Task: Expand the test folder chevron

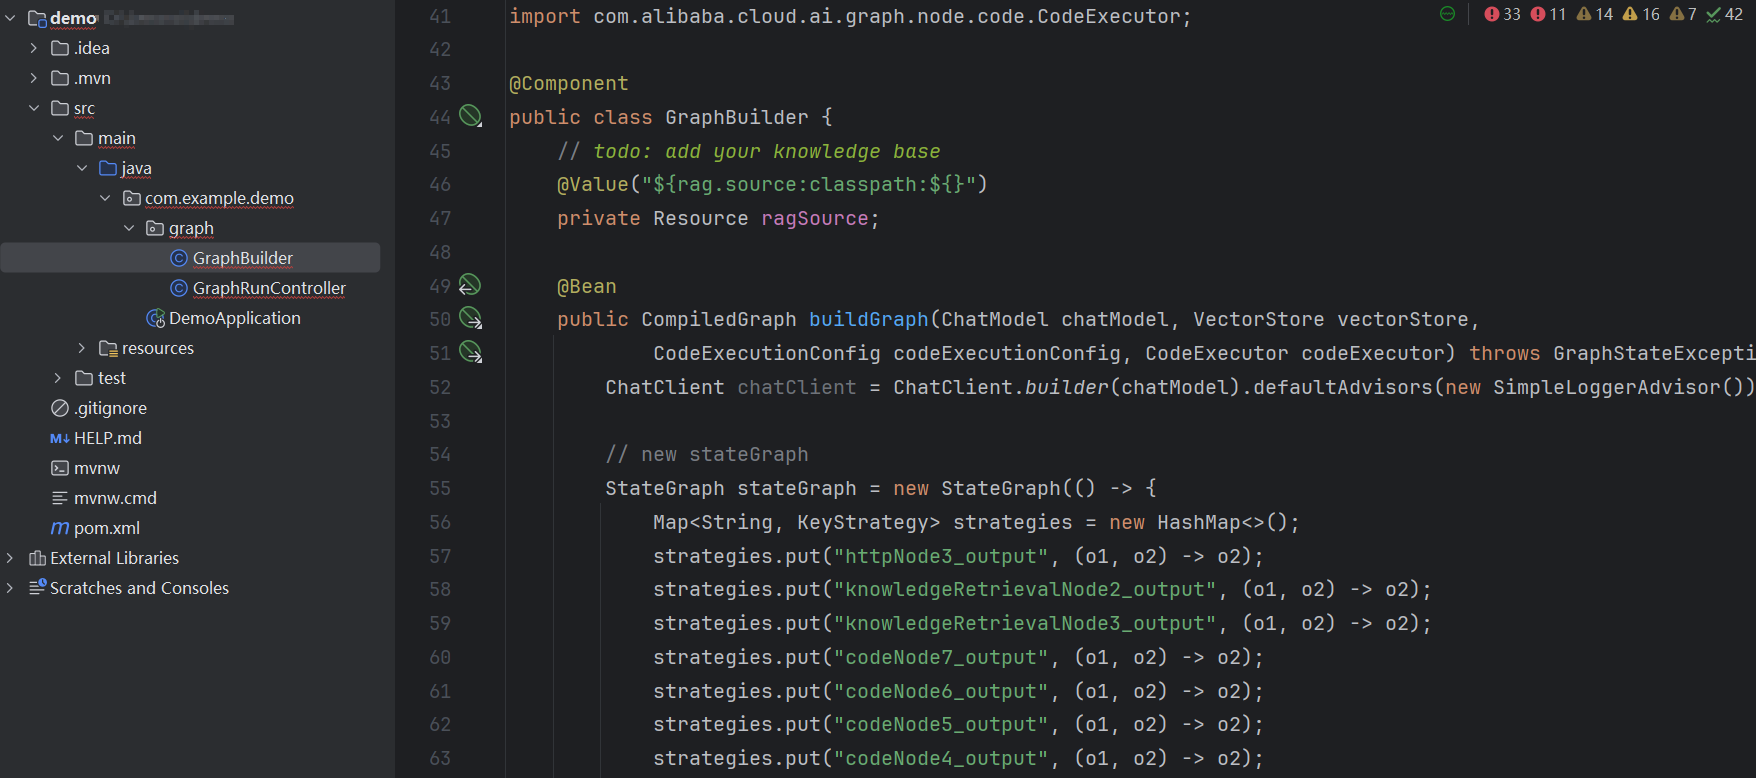Action: point(58,378)
